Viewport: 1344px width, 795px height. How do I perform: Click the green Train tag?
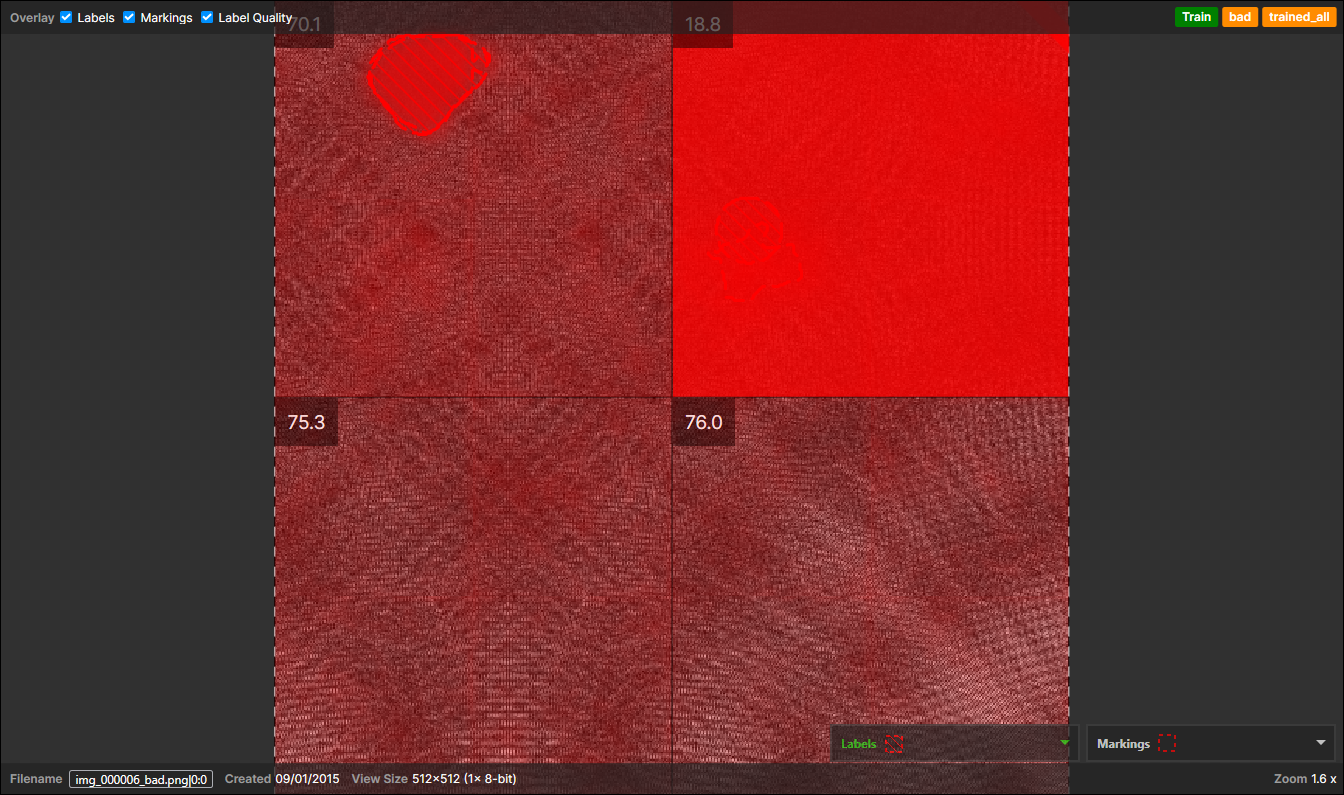click(1196, 17)
